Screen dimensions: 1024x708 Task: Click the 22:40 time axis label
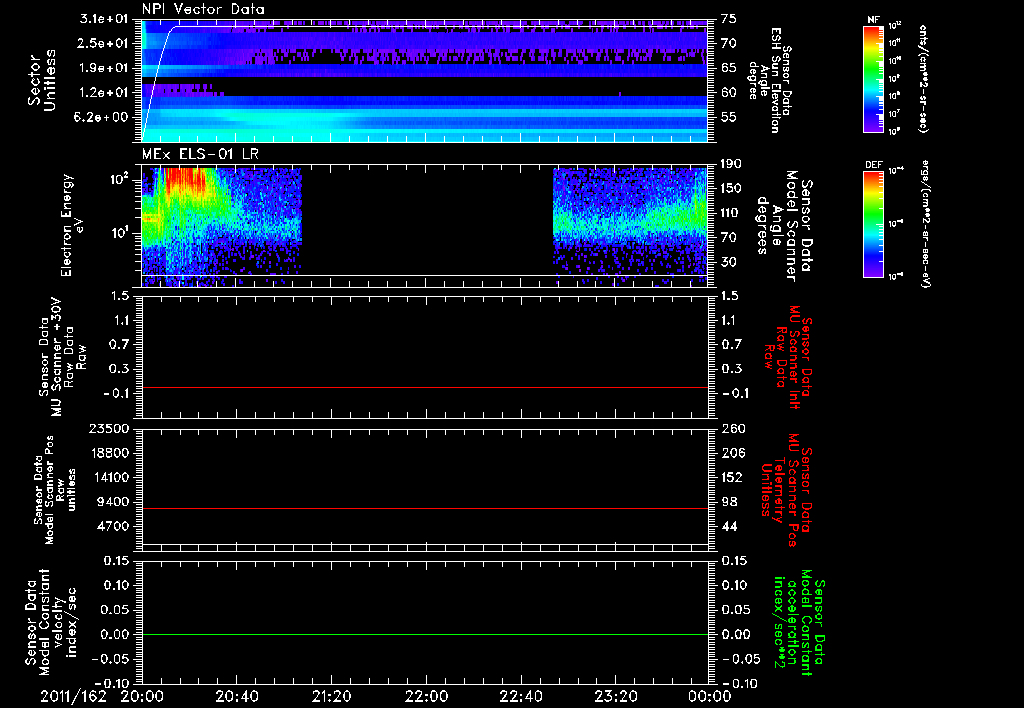pos(520,696)
